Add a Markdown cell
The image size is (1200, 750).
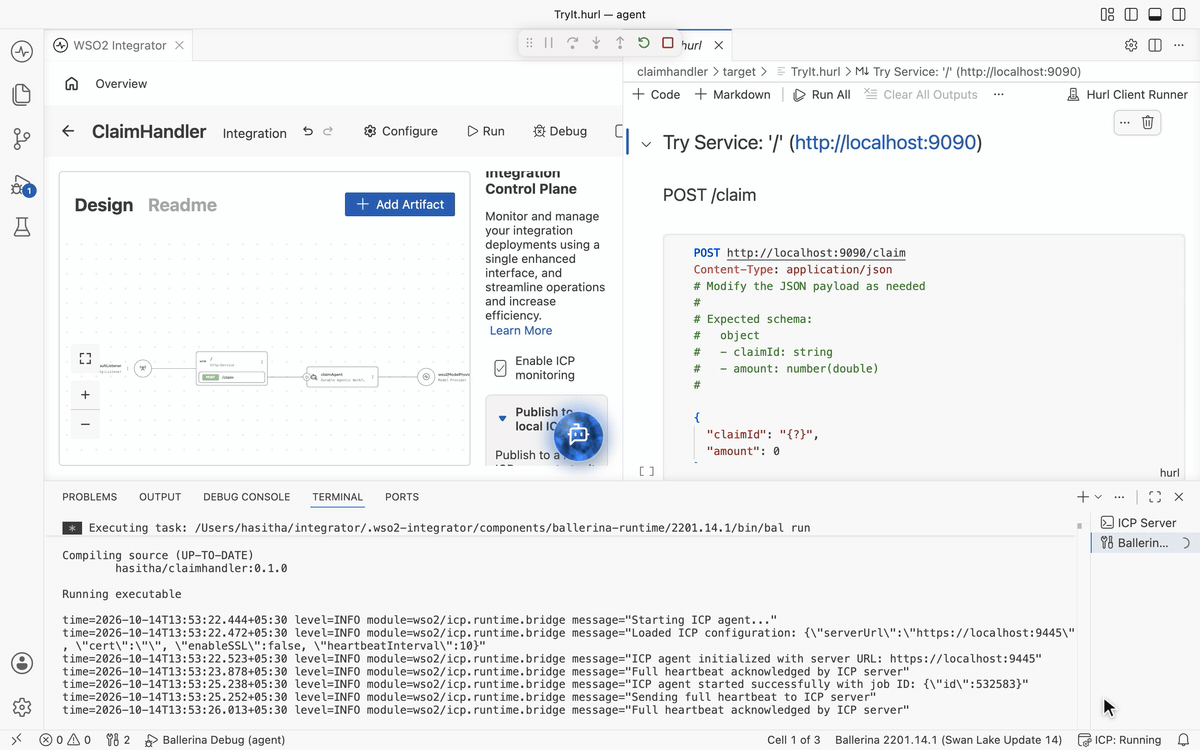[x=733, y=94]
